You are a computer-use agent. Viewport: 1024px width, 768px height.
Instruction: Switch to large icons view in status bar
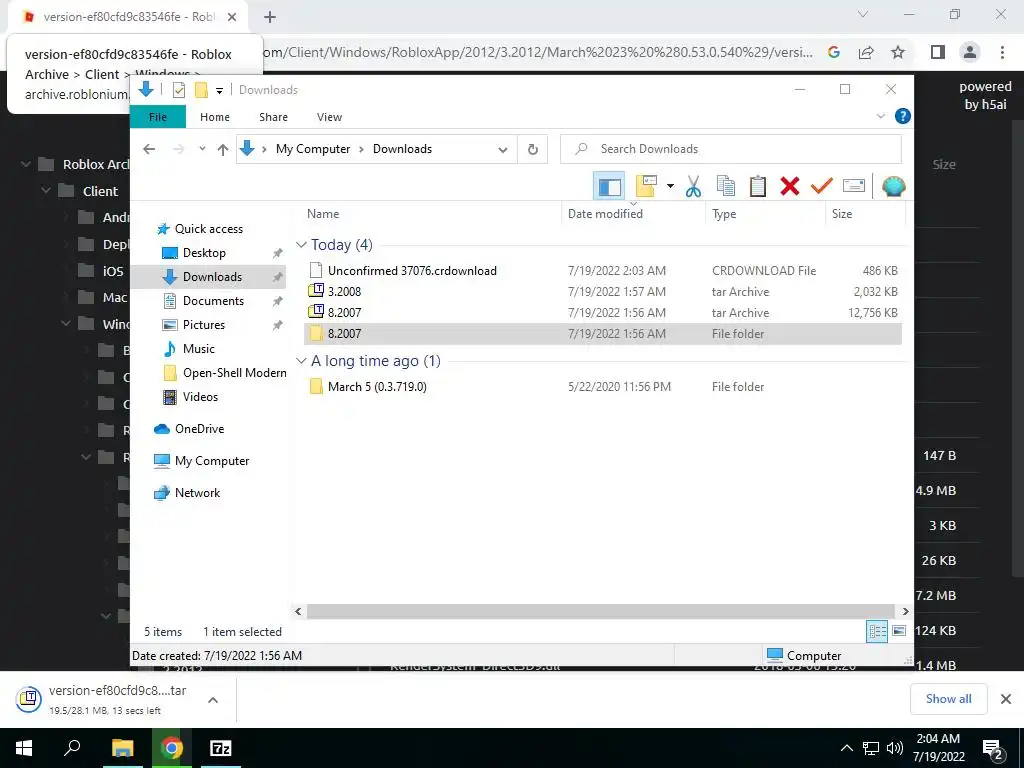899,631
